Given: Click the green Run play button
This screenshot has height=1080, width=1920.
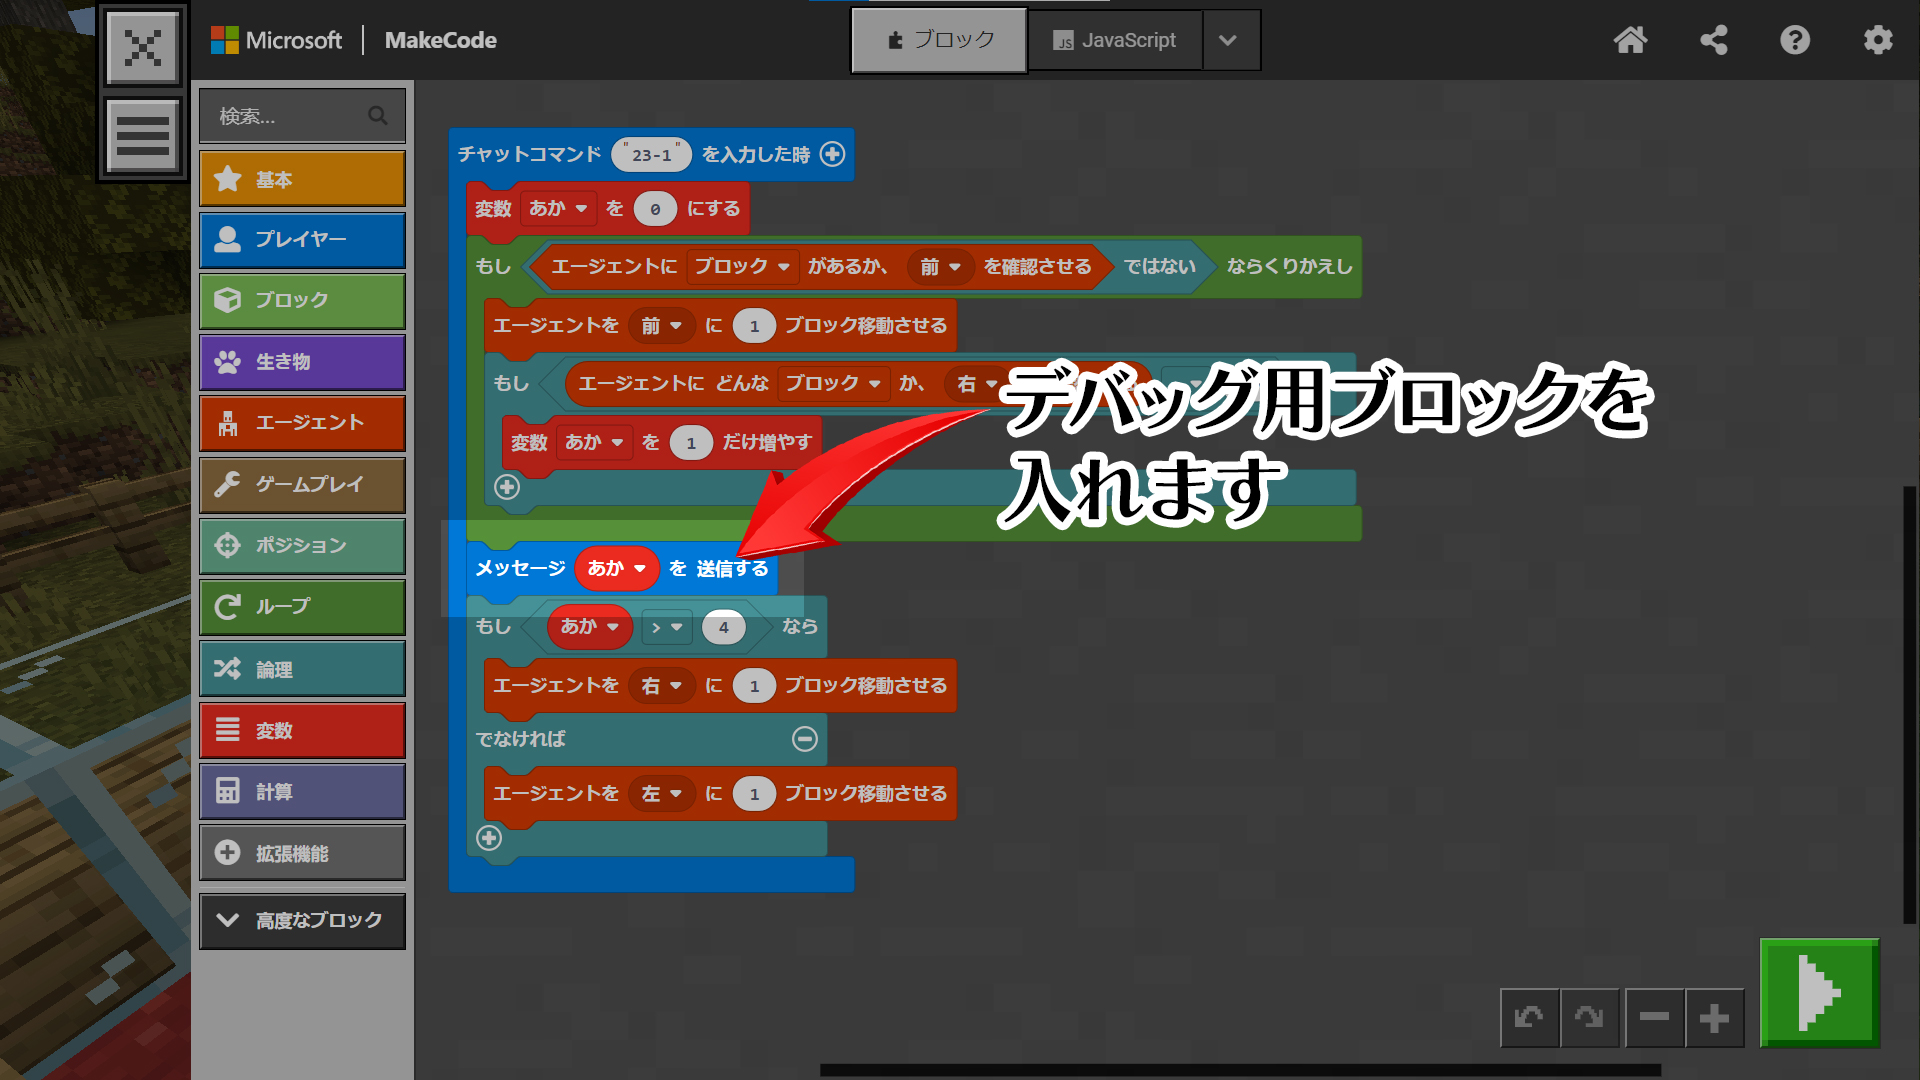Looking at the screenshot, I should 1819,993.
